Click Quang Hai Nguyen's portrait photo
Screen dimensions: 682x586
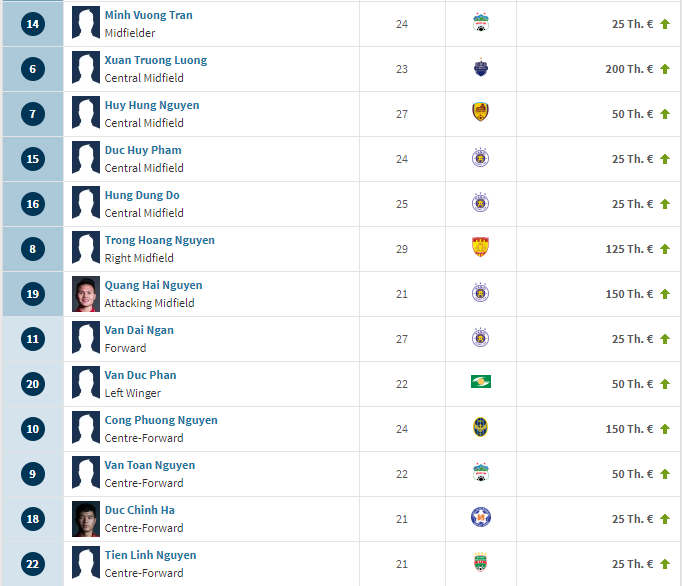tap(86, 294)
